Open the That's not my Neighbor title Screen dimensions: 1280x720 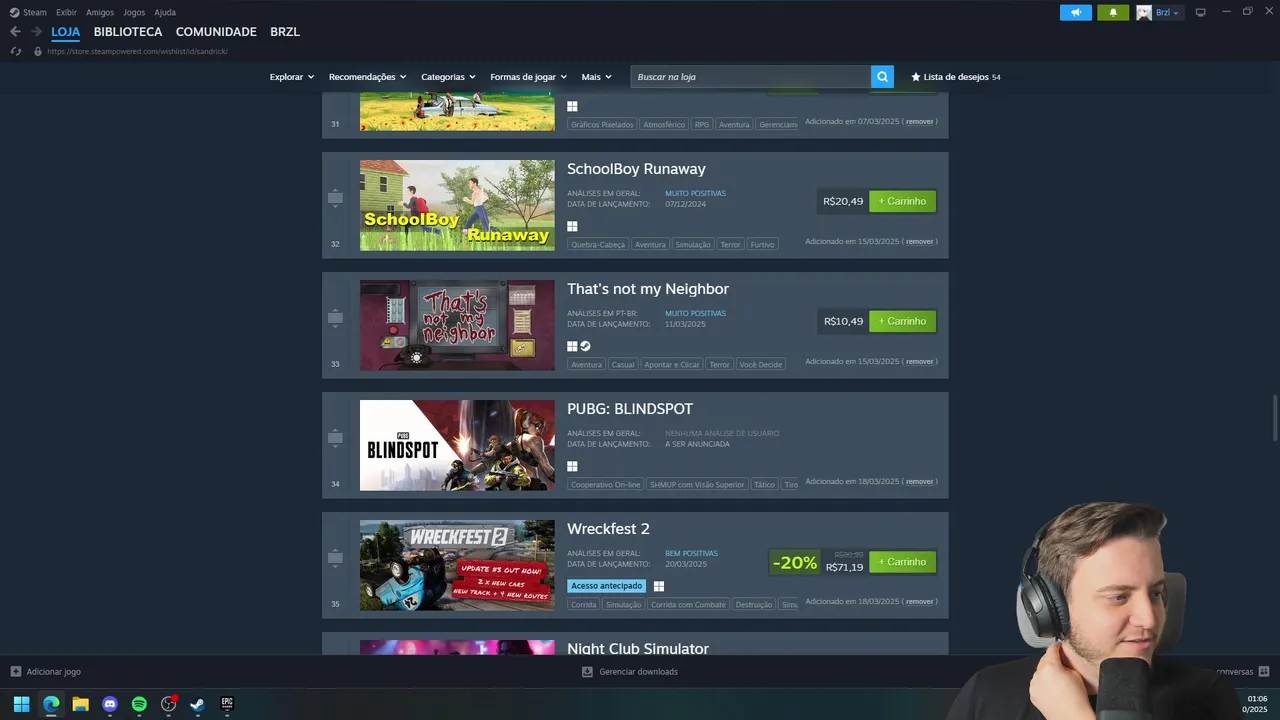648,289
